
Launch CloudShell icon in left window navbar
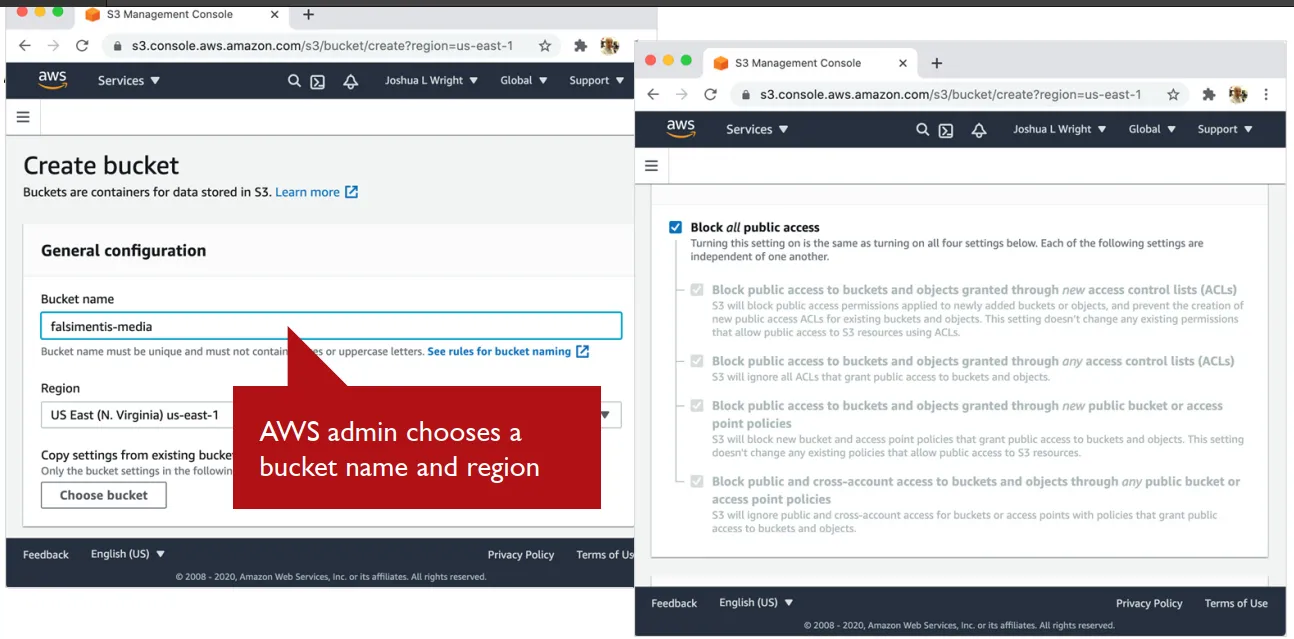[317, 81]
